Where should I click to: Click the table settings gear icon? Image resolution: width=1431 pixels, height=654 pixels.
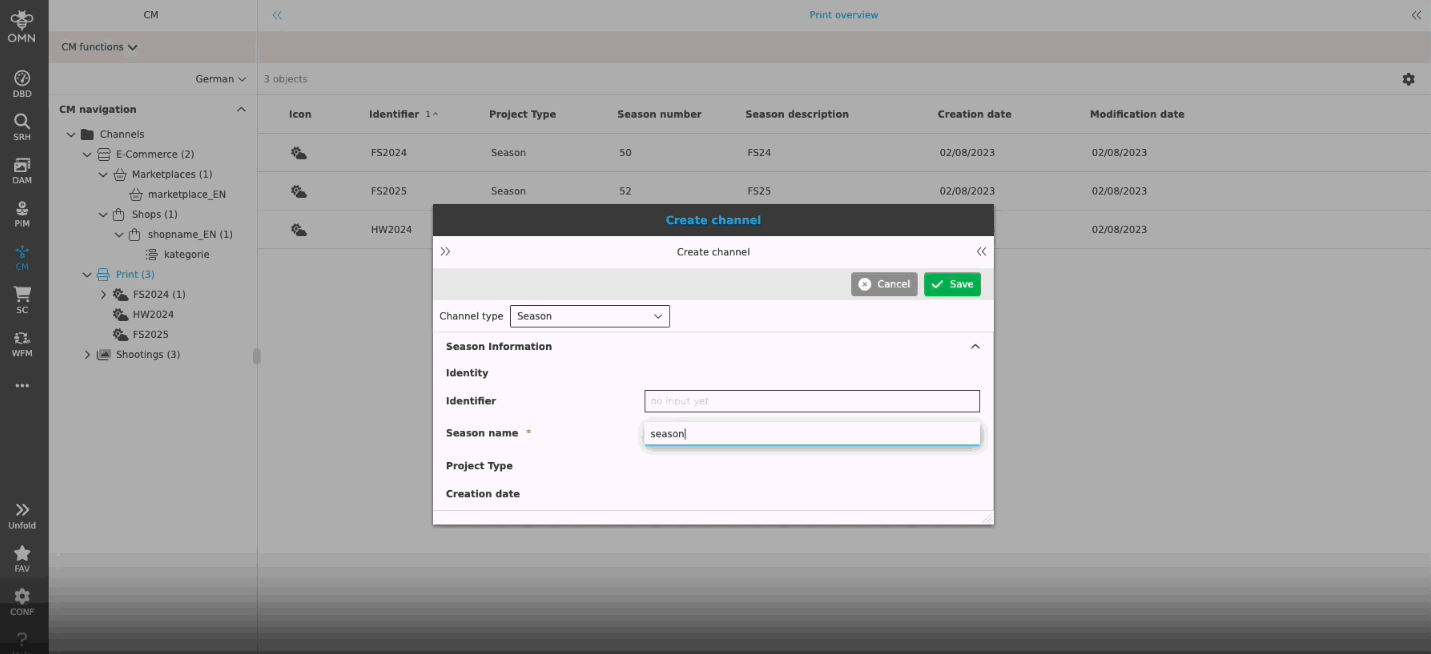pyautogui.click(x=1408, y=79)
